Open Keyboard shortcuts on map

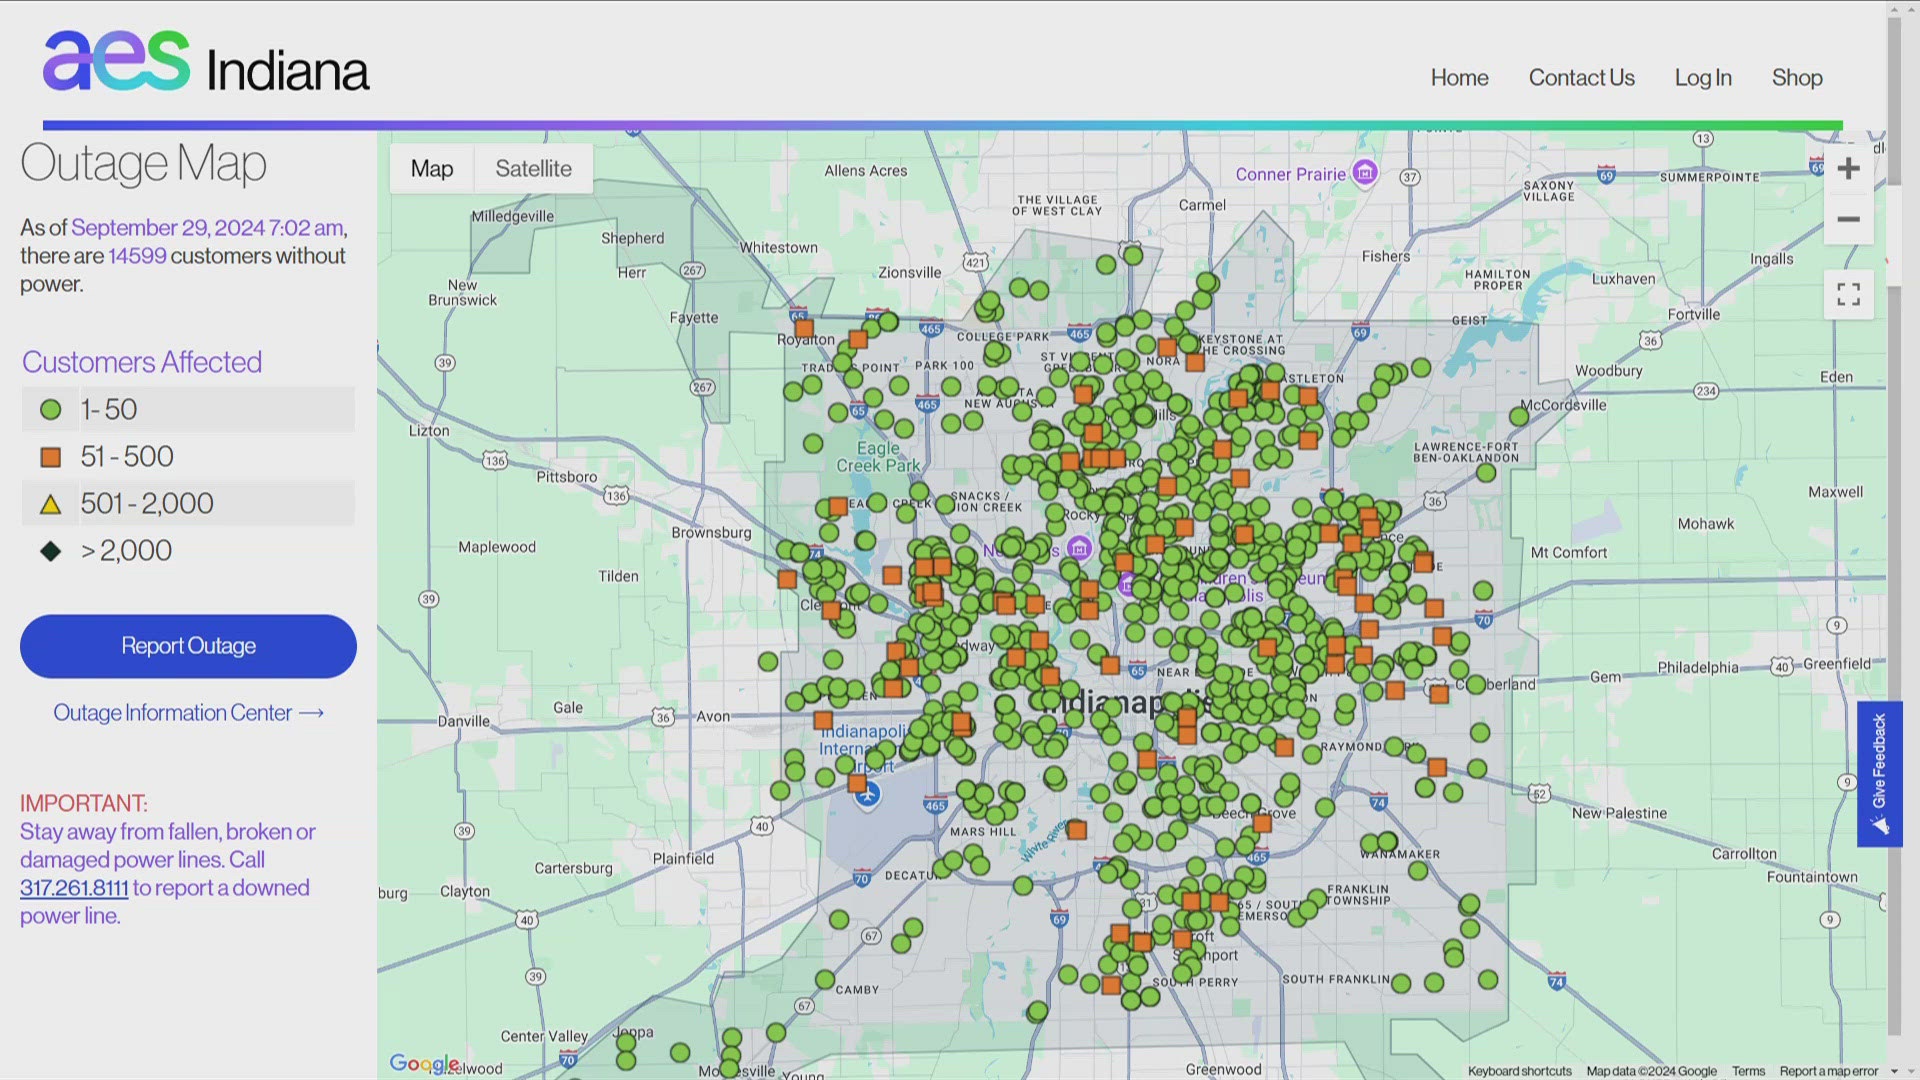click(x=1519, y=1071)
